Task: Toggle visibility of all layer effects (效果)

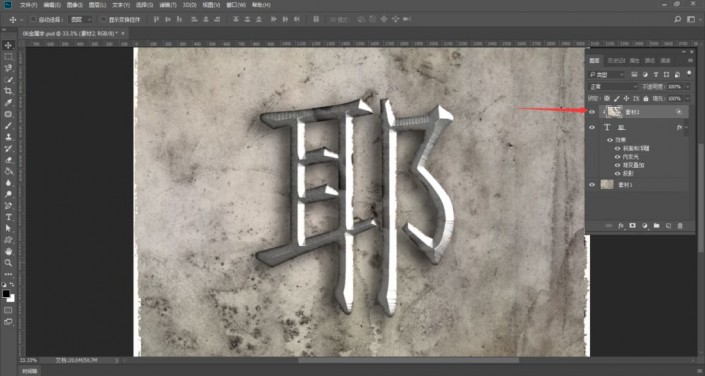Action: [x=610, y=140]
